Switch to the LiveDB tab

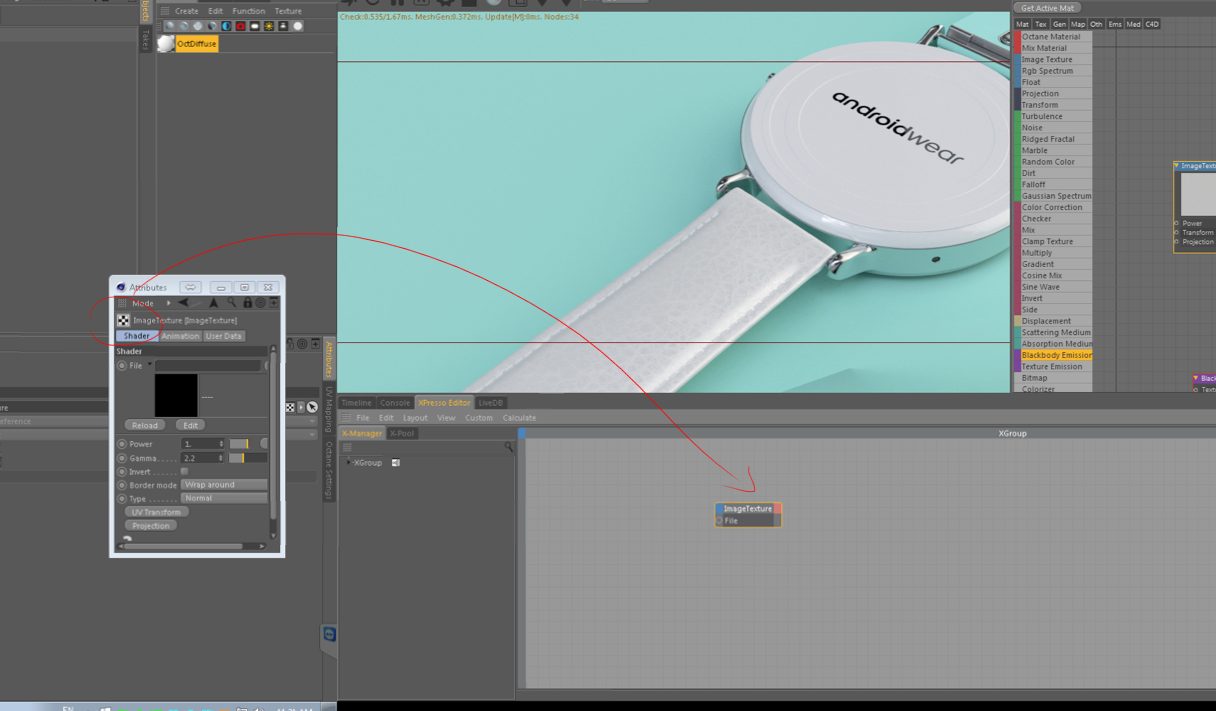tap(491, 403)
